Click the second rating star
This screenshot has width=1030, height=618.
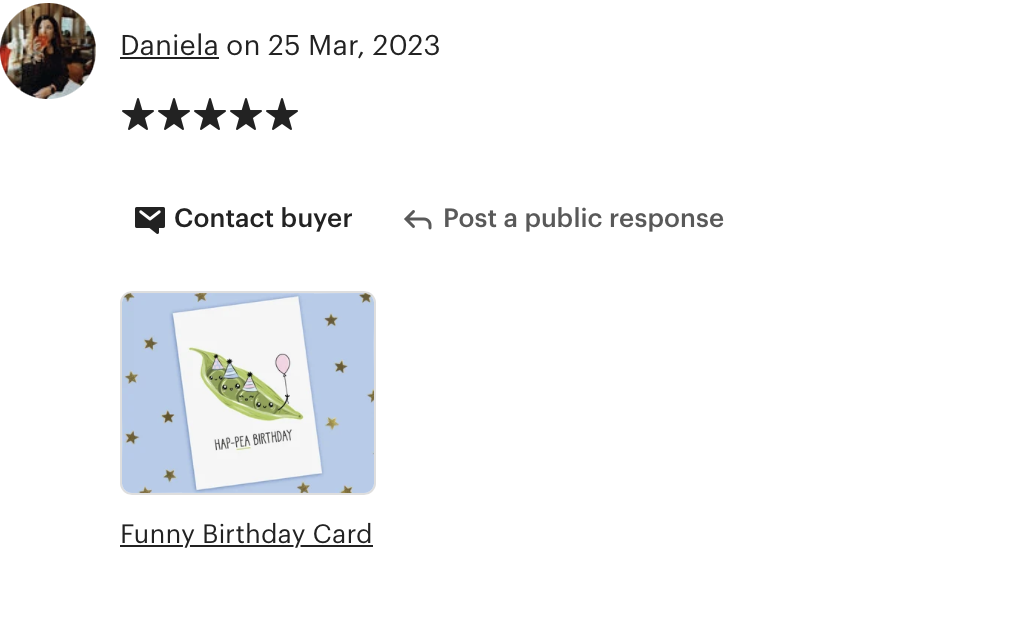(x=174, y=114)
